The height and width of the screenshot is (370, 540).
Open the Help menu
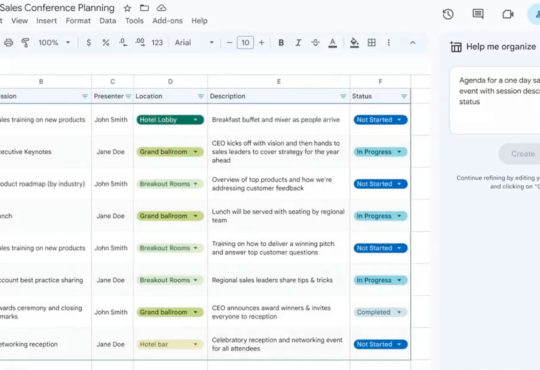(x=199, y=21)
